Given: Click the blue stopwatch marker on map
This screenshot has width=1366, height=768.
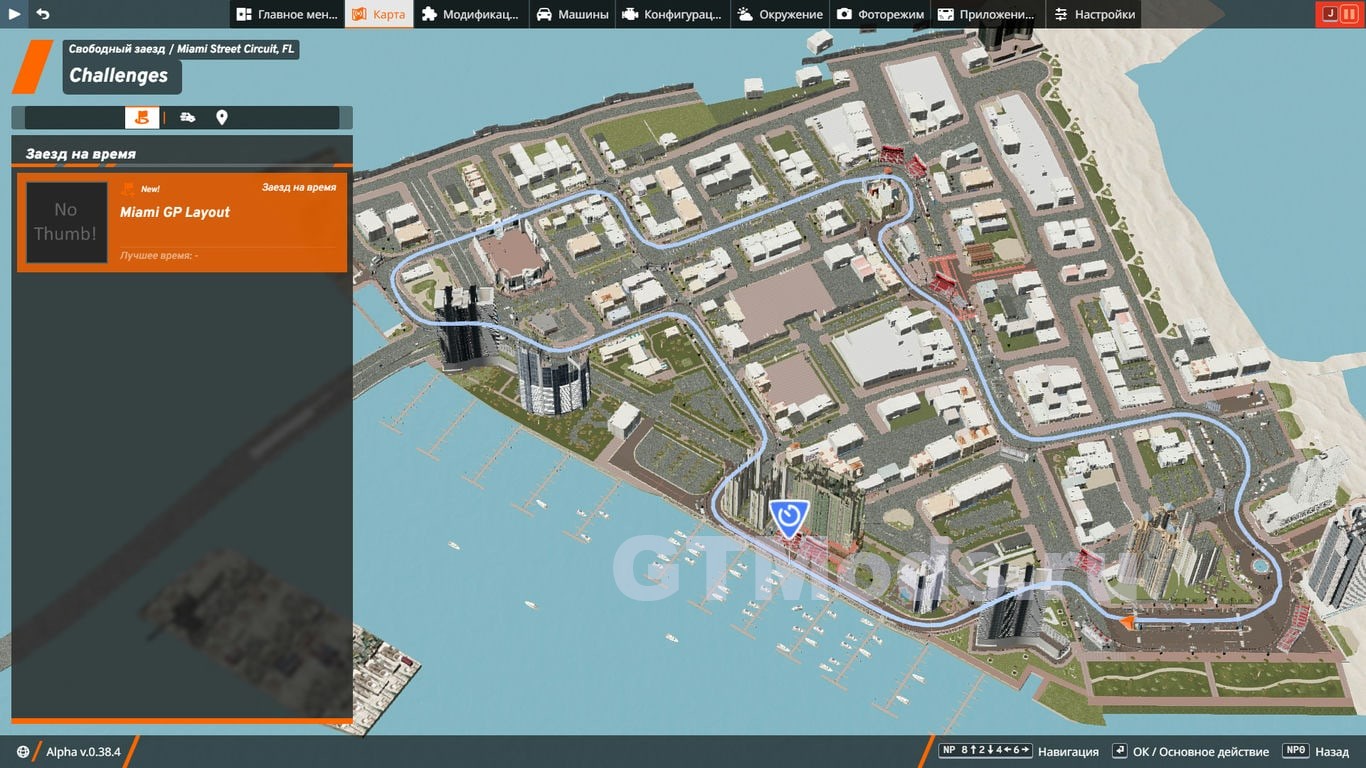Looking at the screenshot, I should pos(789,517).
